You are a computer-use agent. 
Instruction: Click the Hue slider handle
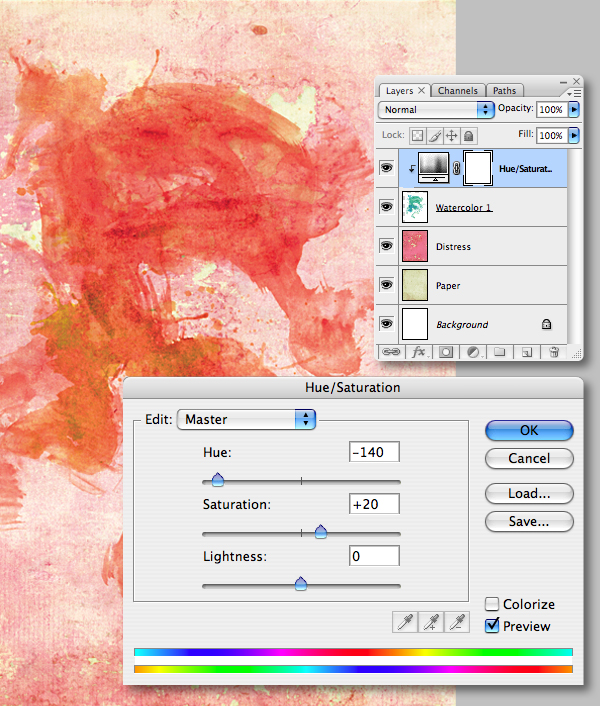(218, 480)
